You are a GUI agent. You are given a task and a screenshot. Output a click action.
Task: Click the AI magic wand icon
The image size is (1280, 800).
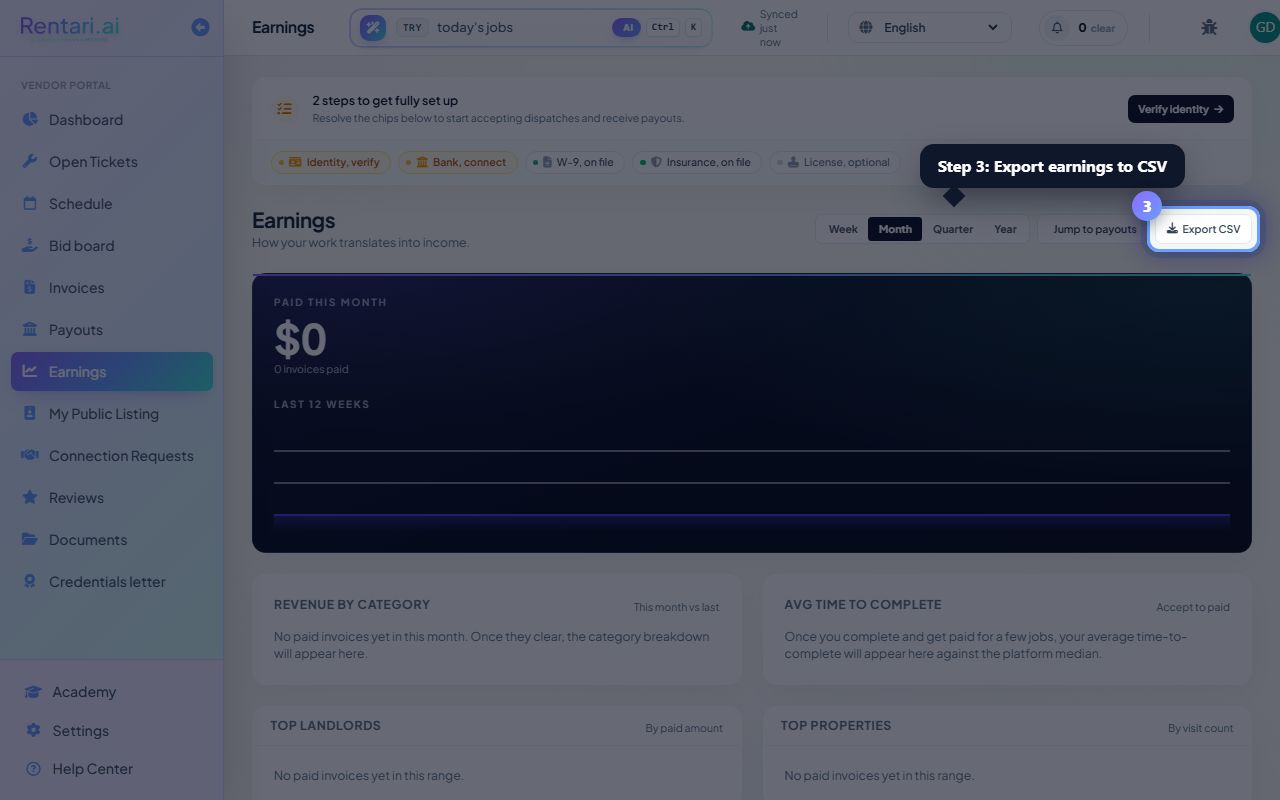click(373, 28)
